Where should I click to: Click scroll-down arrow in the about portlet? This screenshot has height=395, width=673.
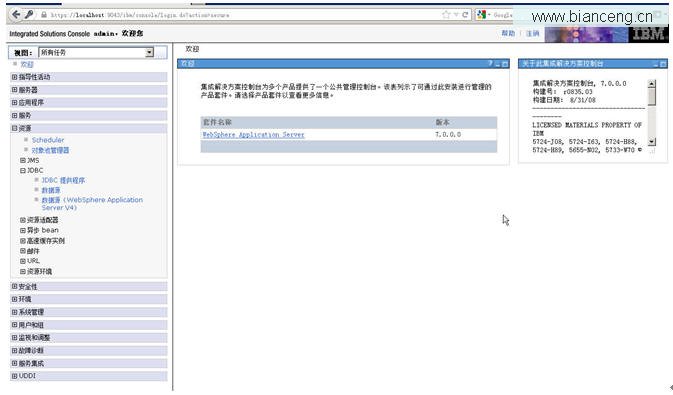point(652,141)
